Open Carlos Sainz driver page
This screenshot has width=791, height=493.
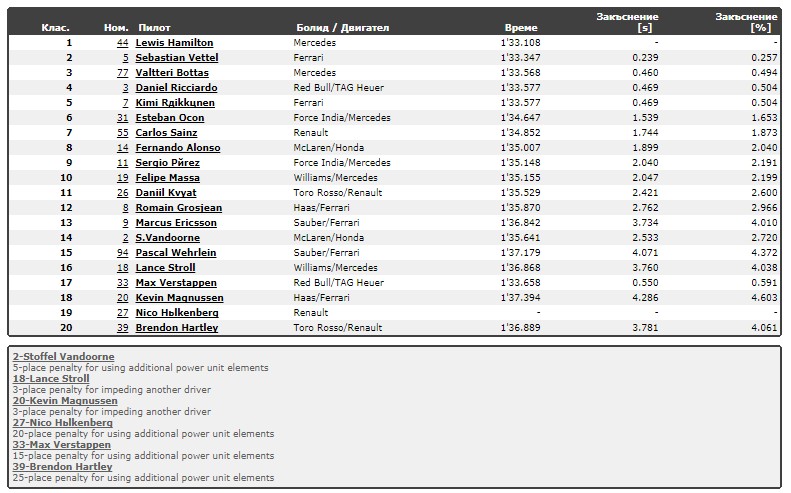[x=166, y=133]
